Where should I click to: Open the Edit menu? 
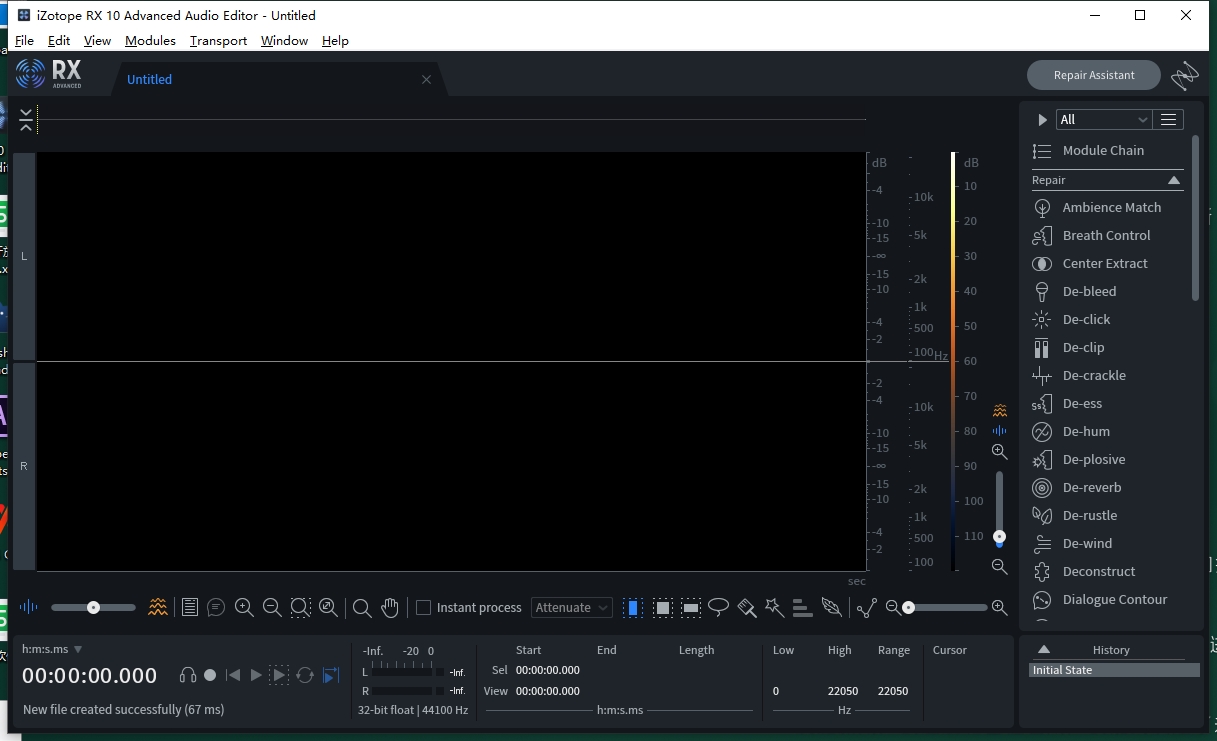click(59, 41)
